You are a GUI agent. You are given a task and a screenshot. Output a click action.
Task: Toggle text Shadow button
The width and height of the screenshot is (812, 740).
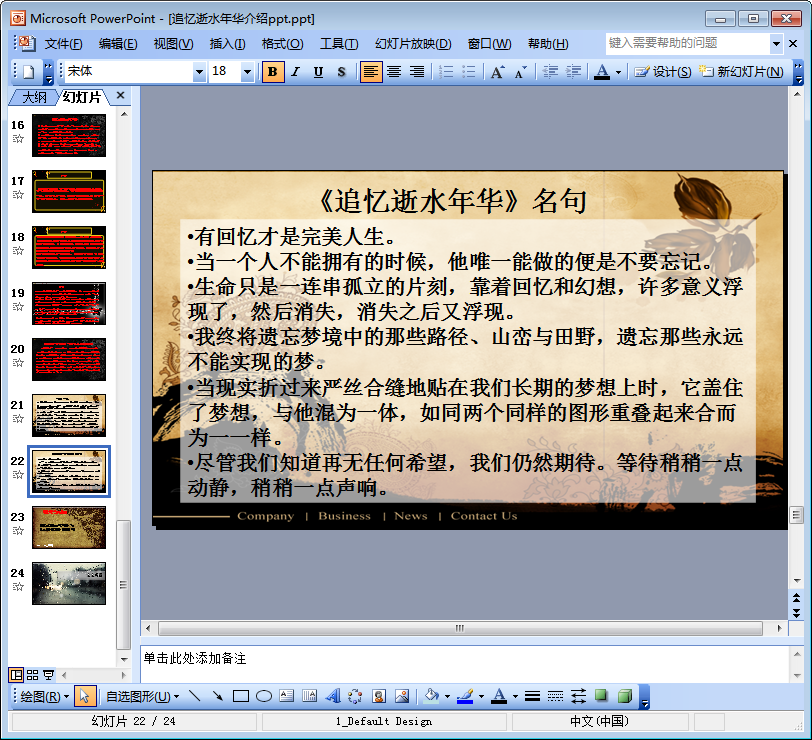341,71
